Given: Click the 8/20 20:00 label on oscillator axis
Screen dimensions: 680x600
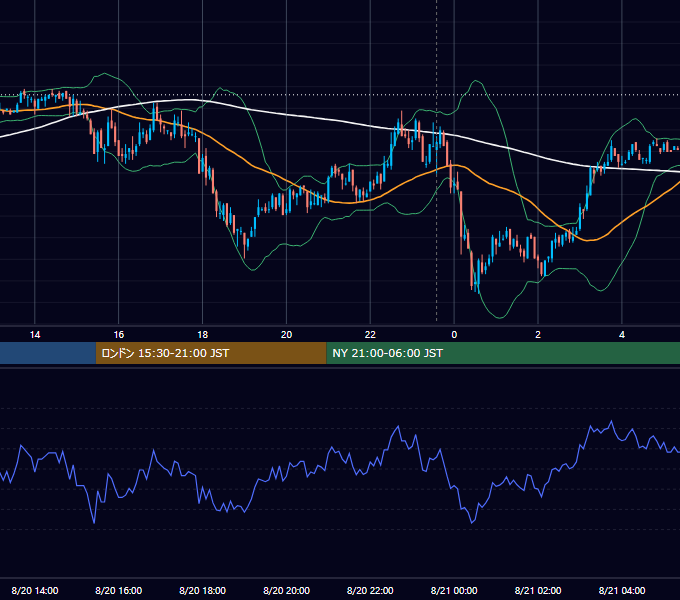Looking at the screenshot, I should point(286,590).
